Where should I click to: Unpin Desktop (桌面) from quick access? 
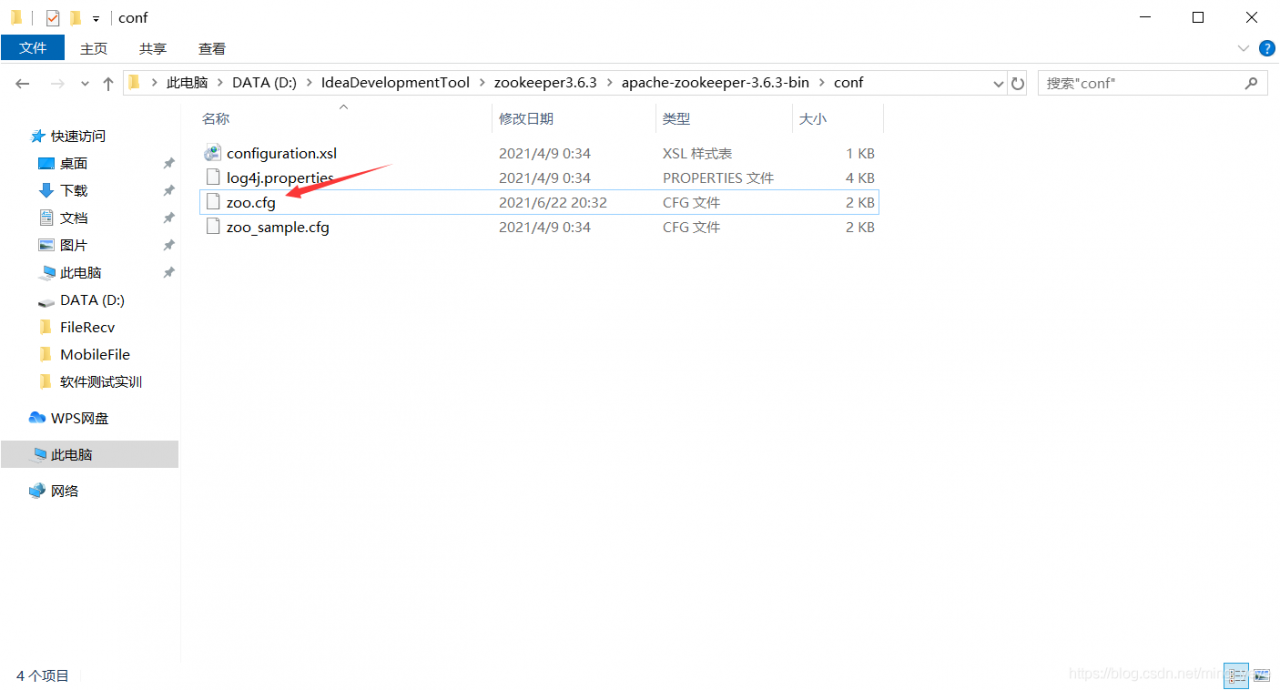[169, 163]
